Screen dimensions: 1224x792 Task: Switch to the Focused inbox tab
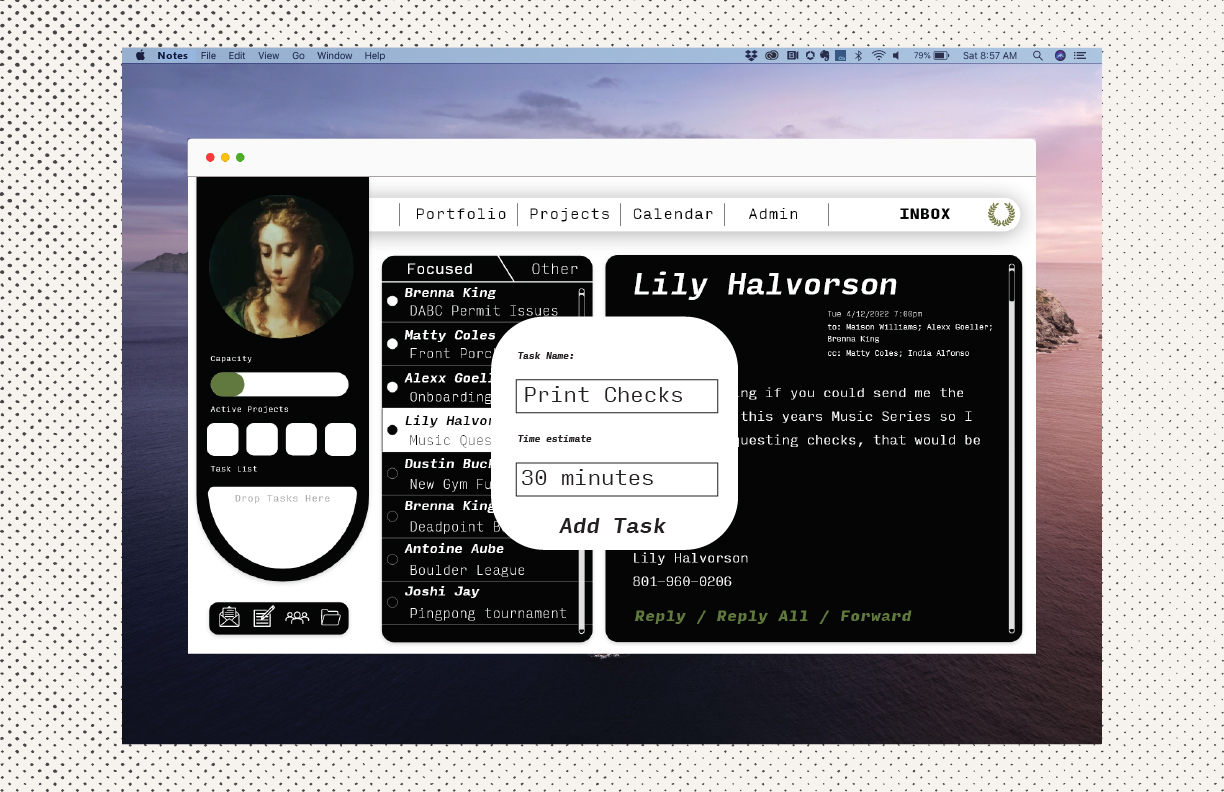[440, 269]
